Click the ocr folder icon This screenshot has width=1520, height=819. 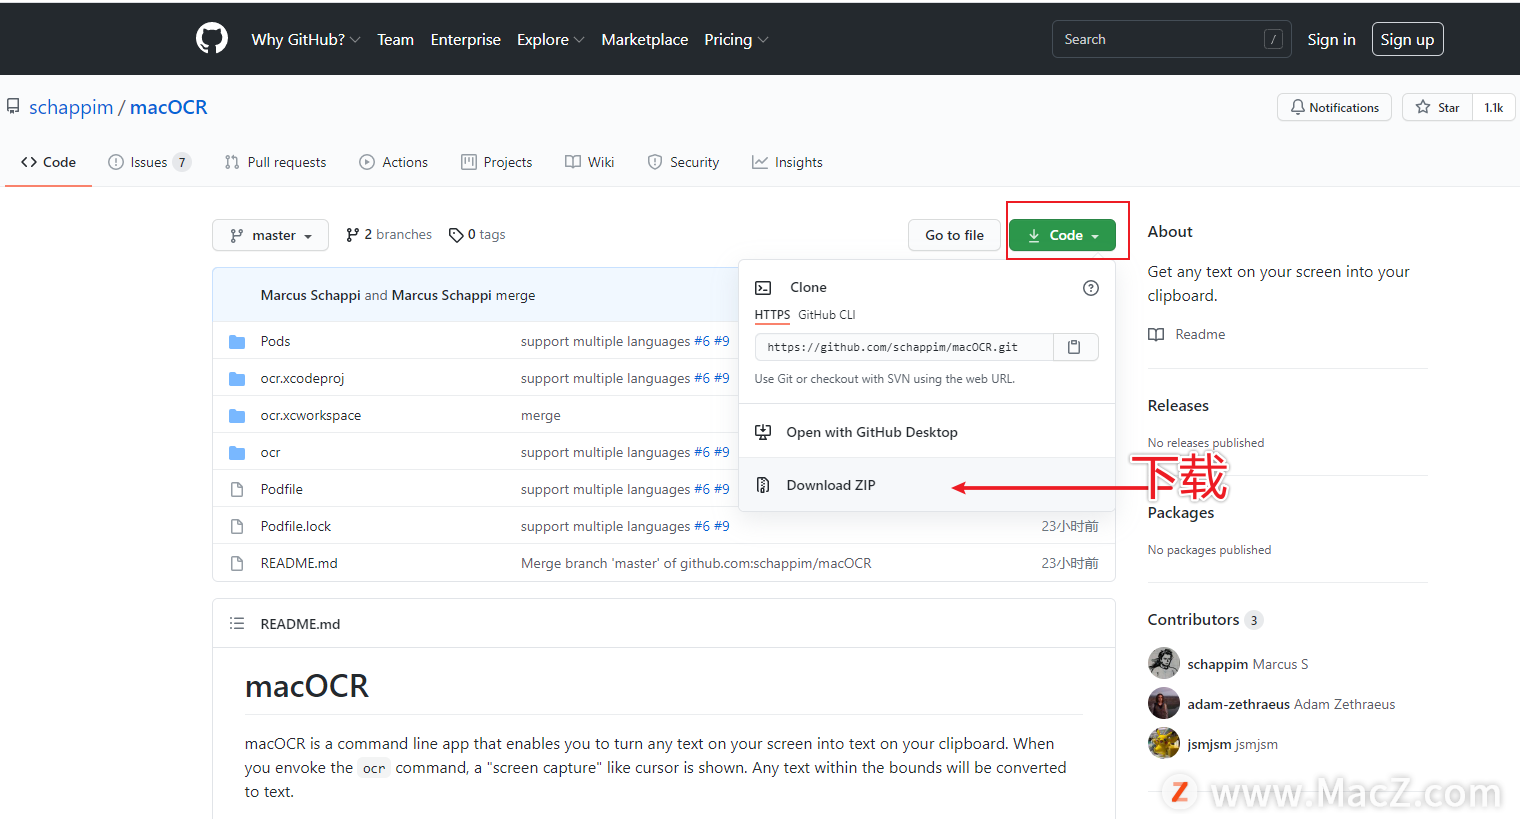[237, 453]
